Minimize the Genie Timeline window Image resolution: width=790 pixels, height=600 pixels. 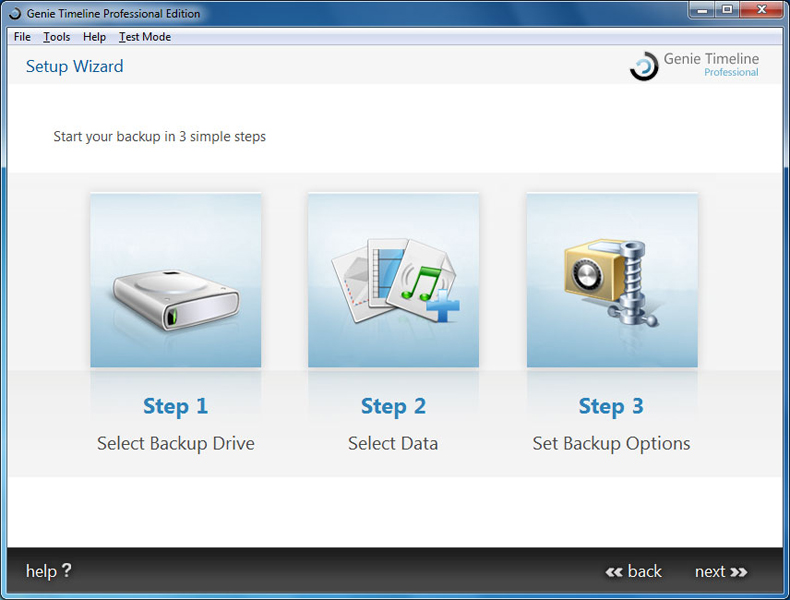702,10
